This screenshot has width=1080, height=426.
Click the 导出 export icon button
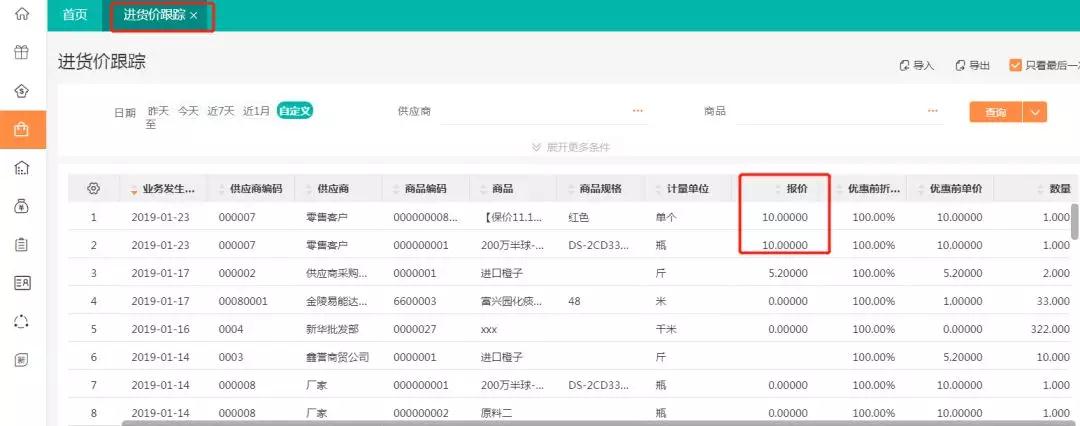972,65
